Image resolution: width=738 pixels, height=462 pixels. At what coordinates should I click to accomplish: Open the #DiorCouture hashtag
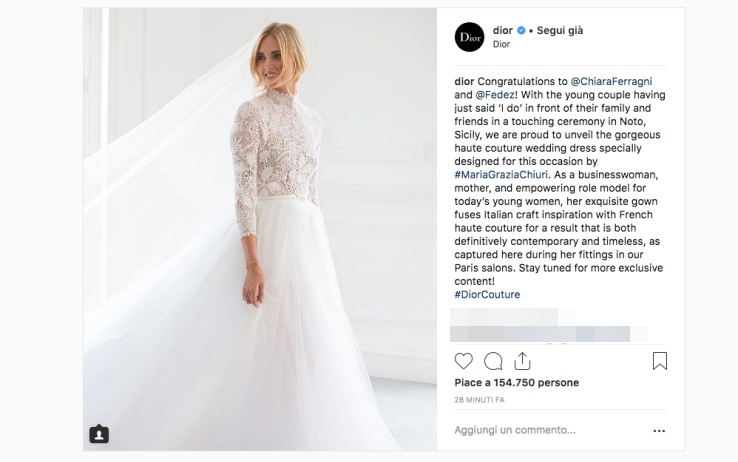(487, 295)
